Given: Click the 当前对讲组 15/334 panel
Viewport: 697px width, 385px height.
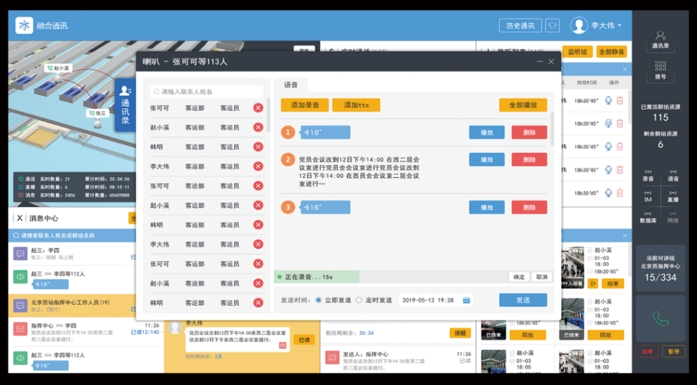Looking at the screenshot, I should pos(660,268).
